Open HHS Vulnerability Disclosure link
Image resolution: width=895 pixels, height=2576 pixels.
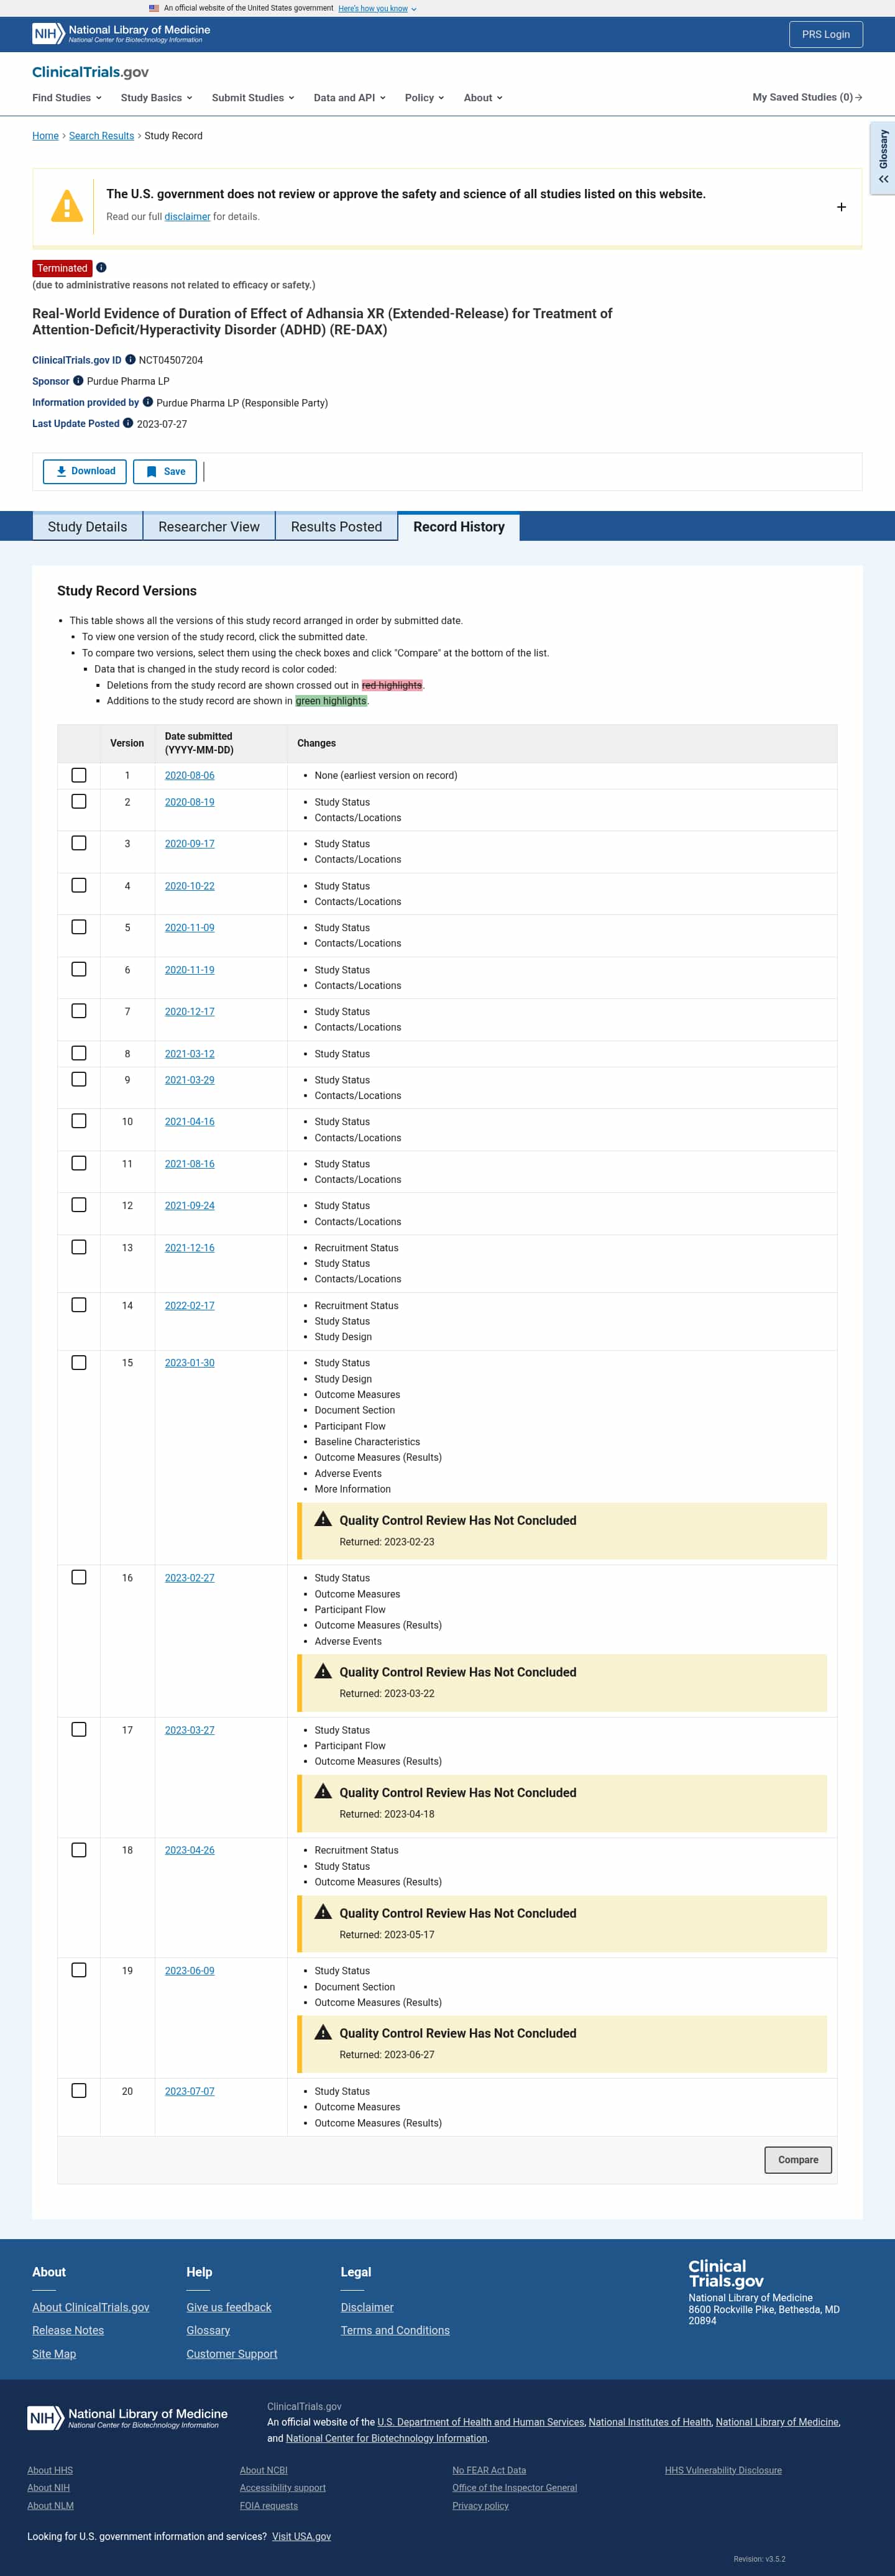click(723, 2470)
